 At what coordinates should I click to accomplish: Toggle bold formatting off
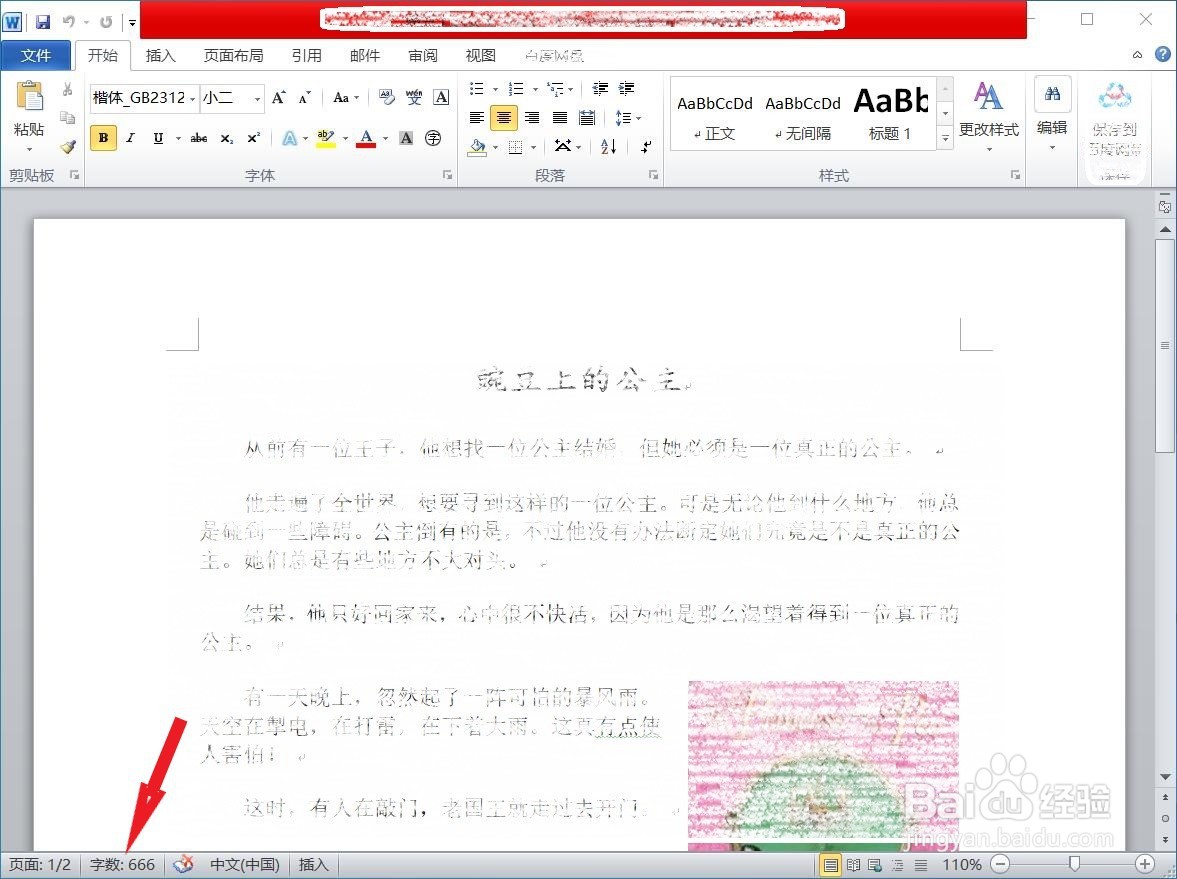click(x=103, y=137)
